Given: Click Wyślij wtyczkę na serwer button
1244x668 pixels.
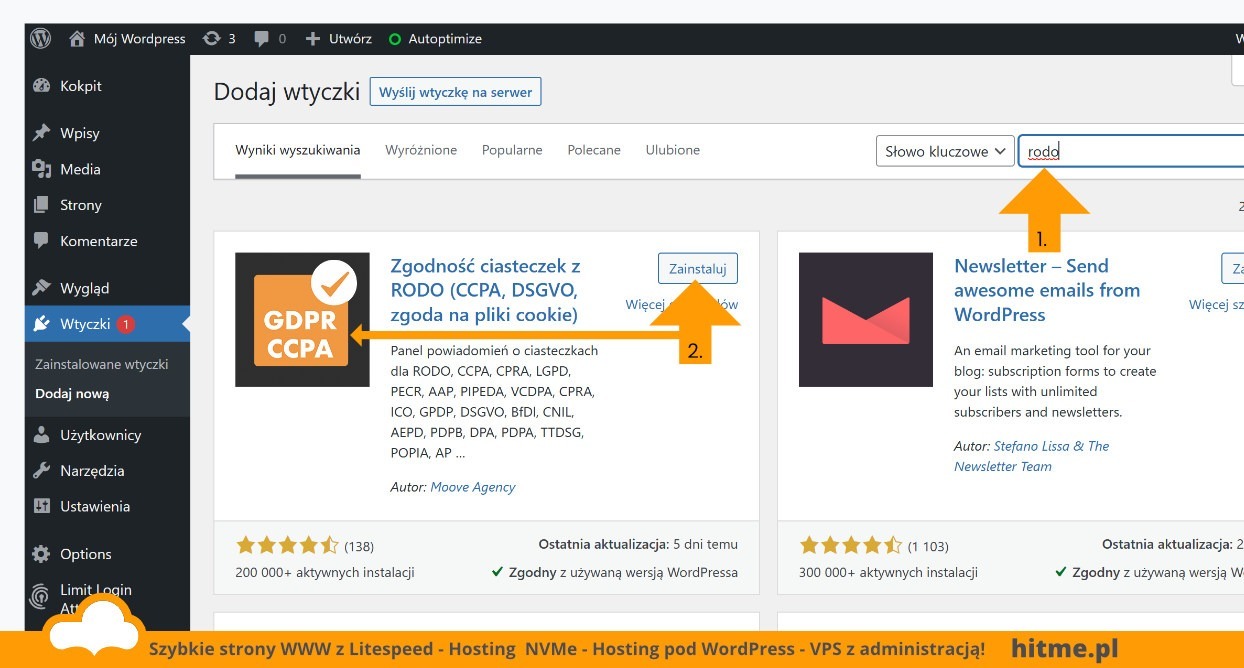Looking at the screenshot, I should coord(455,92).
